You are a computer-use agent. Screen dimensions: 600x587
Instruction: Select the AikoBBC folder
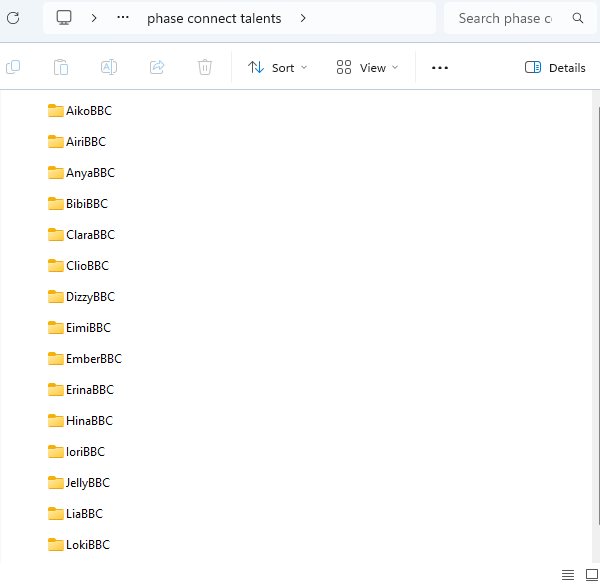tap(80, 111)
